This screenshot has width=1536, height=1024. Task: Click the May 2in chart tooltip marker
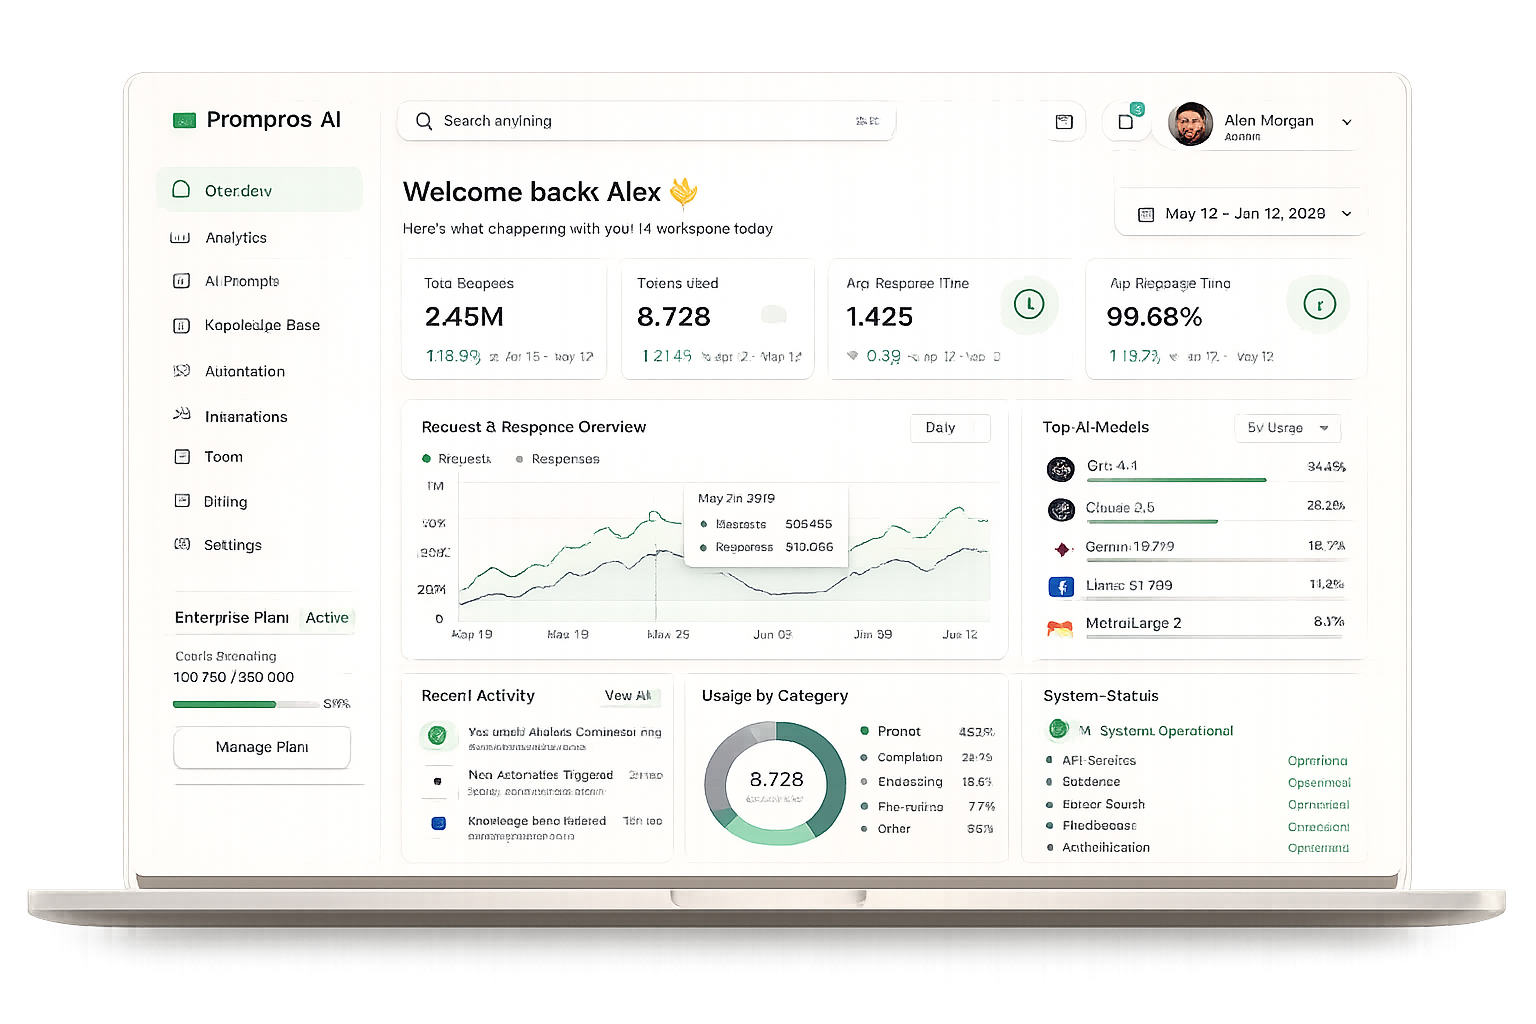tap(656, 517)
